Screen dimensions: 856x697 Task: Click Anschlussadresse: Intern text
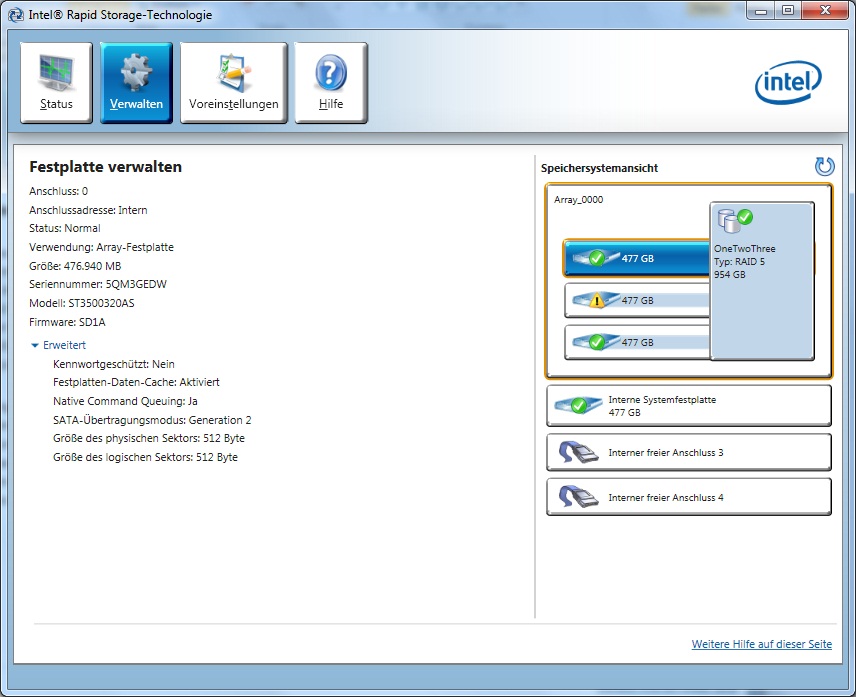pyautogui.click(x=88, y=210)
